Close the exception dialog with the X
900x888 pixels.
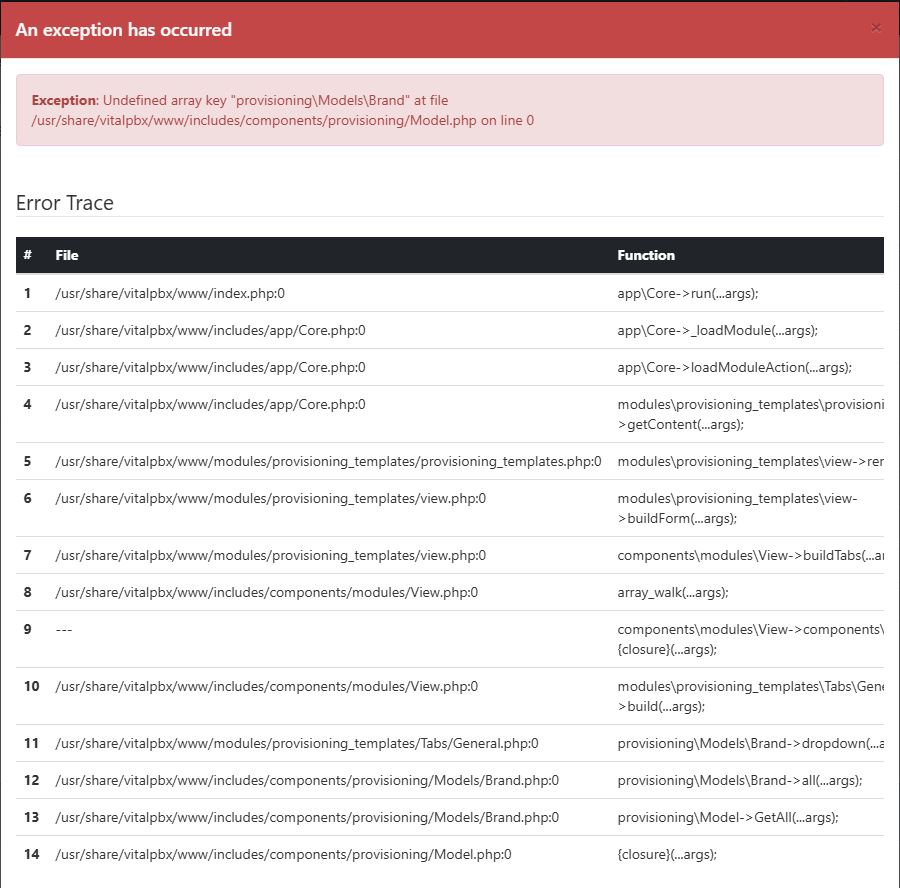pyautogui.click(x=876, y=28)
